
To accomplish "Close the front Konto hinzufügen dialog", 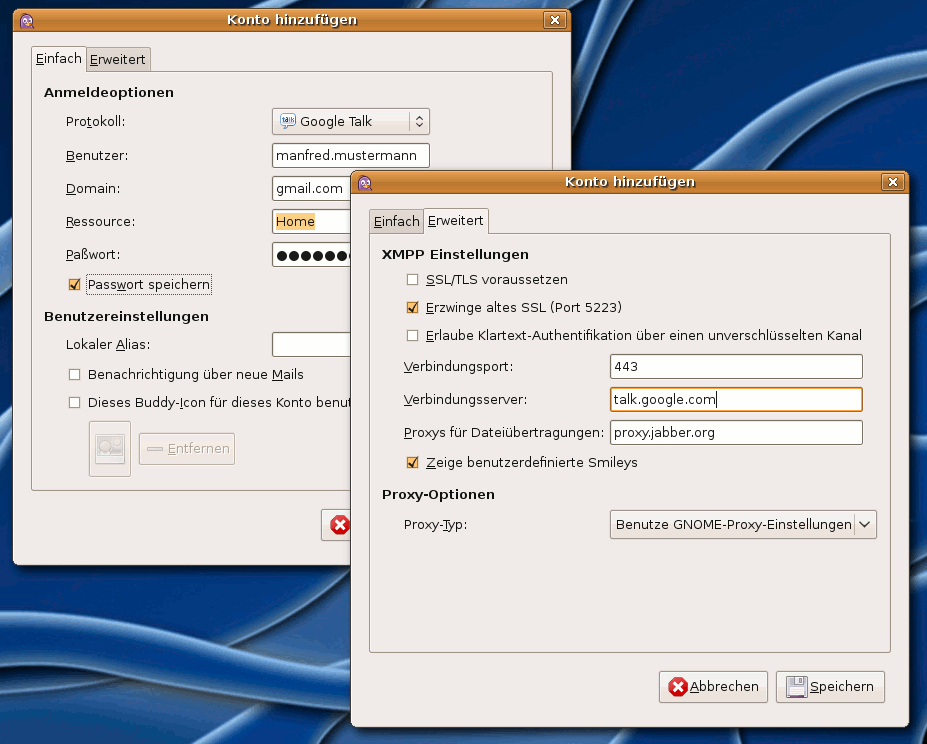I will 893,182.
